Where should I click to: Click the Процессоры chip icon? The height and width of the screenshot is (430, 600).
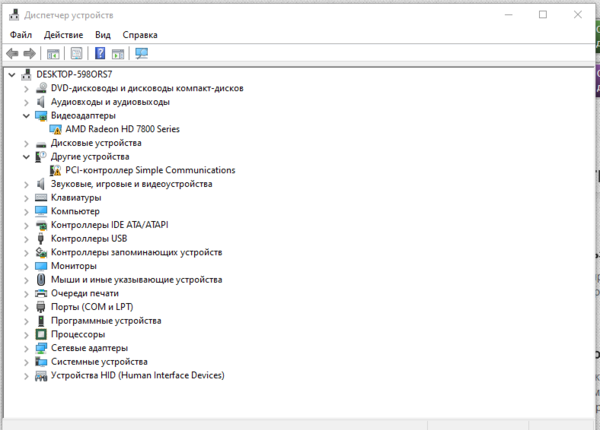41,334
